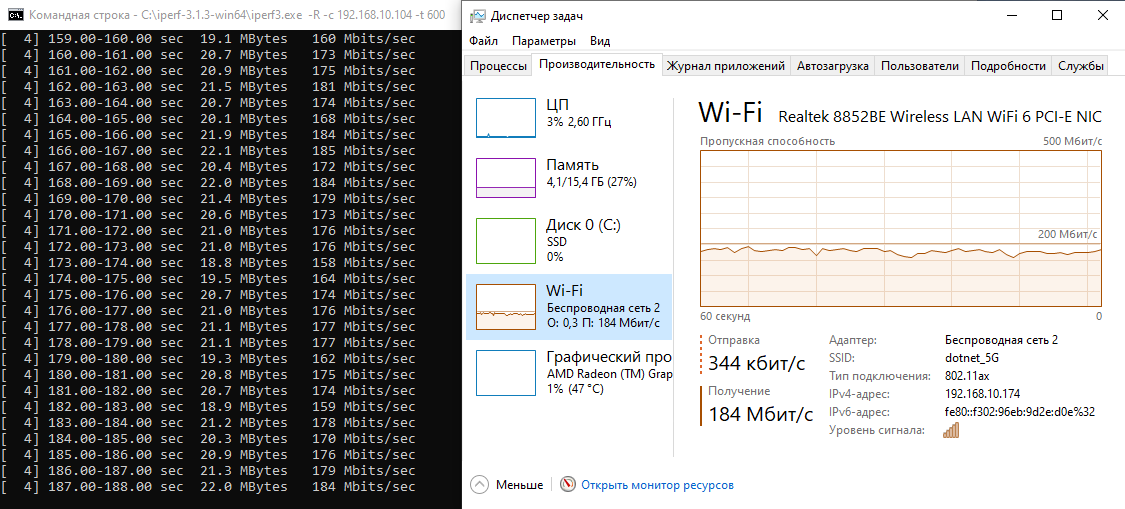
Task: Click the Диспетчер задач window title text
Action: [537, 15]
